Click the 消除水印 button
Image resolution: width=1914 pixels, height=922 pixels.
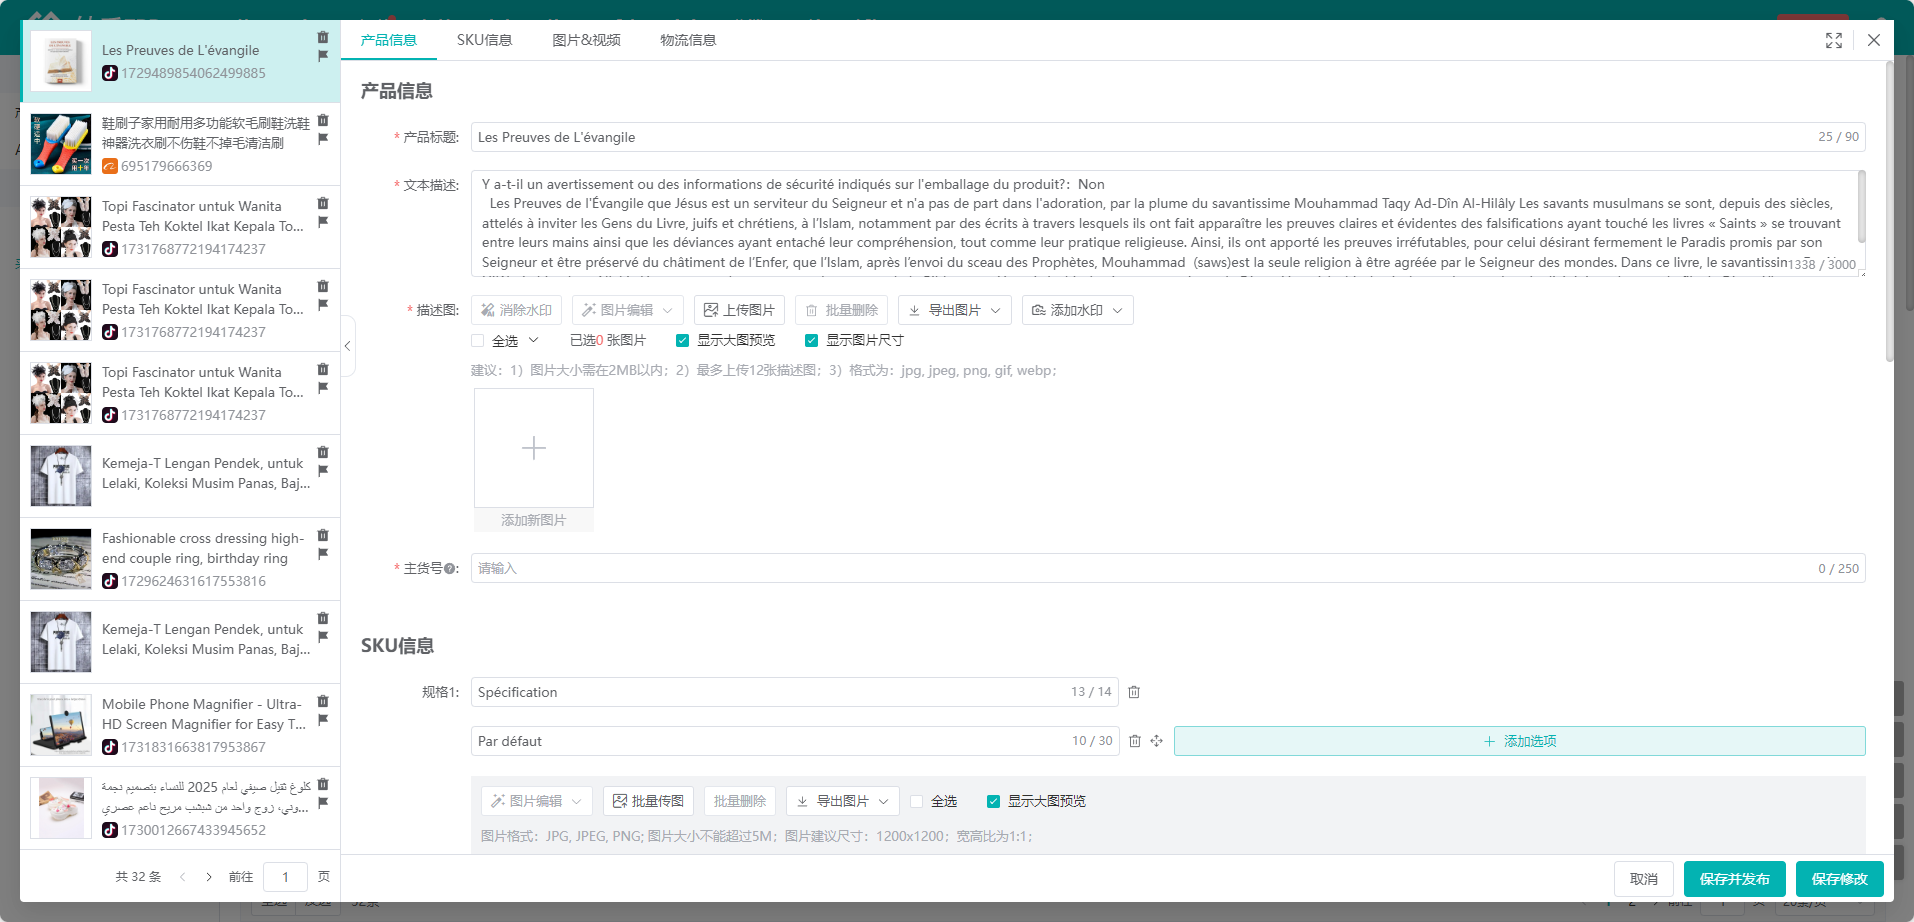(516, 310)
